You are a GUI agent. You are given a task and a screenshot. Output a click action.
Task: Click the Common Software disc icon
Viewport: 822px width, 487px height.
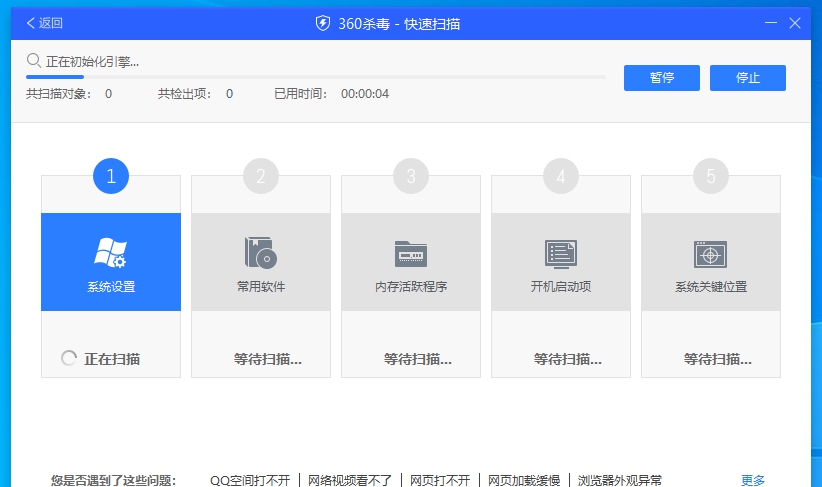pos(260,253)
